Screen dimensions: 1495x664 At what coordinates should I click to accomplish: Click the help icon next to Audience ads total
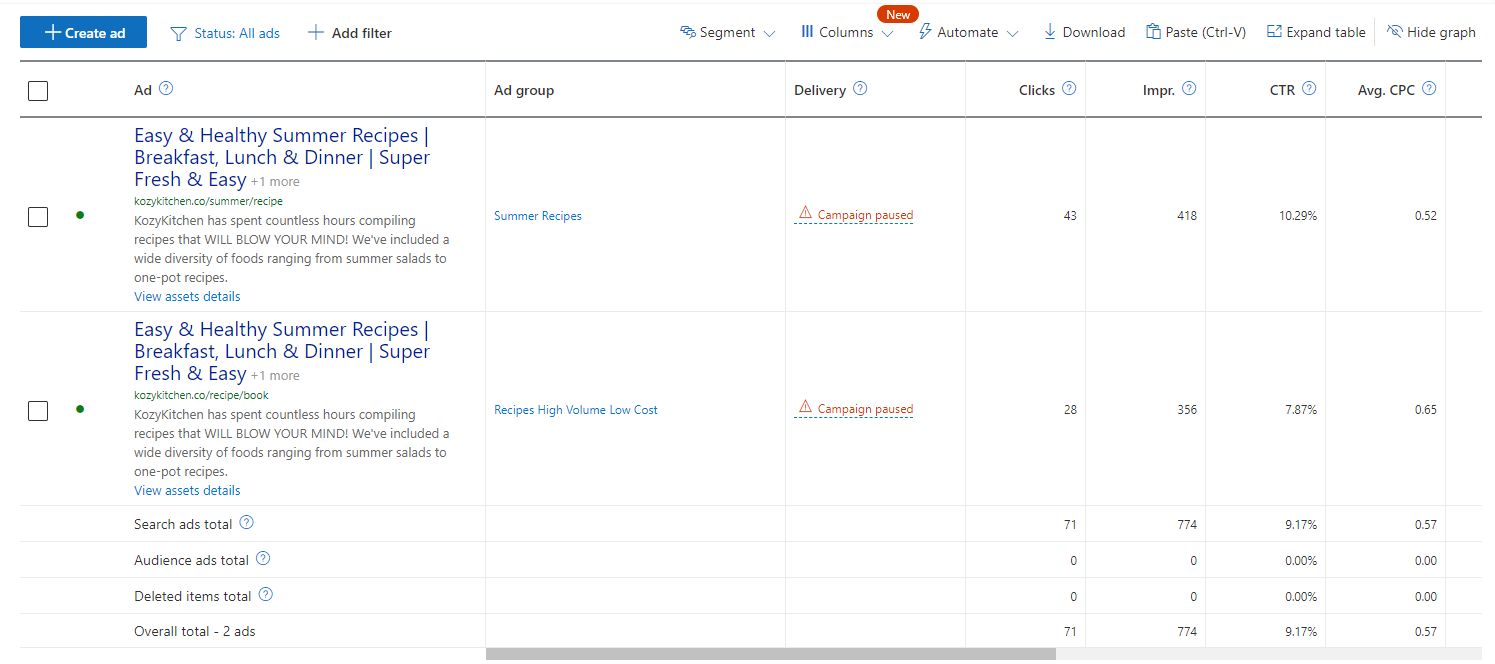pos(263,559)
